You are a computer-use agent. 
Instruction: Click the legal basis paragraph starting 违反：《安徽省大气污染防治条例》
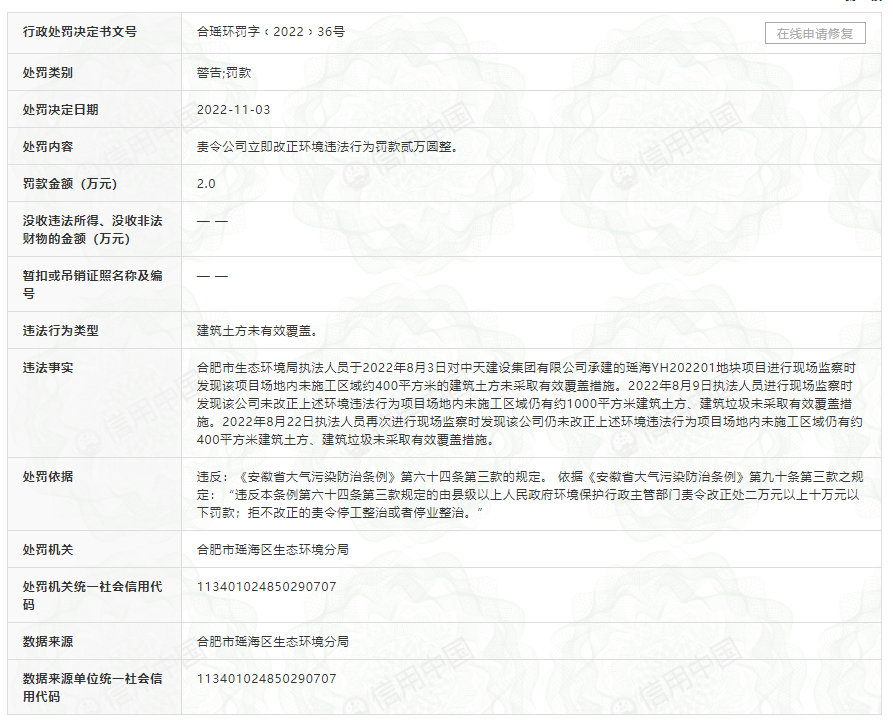tap(530, 495)
